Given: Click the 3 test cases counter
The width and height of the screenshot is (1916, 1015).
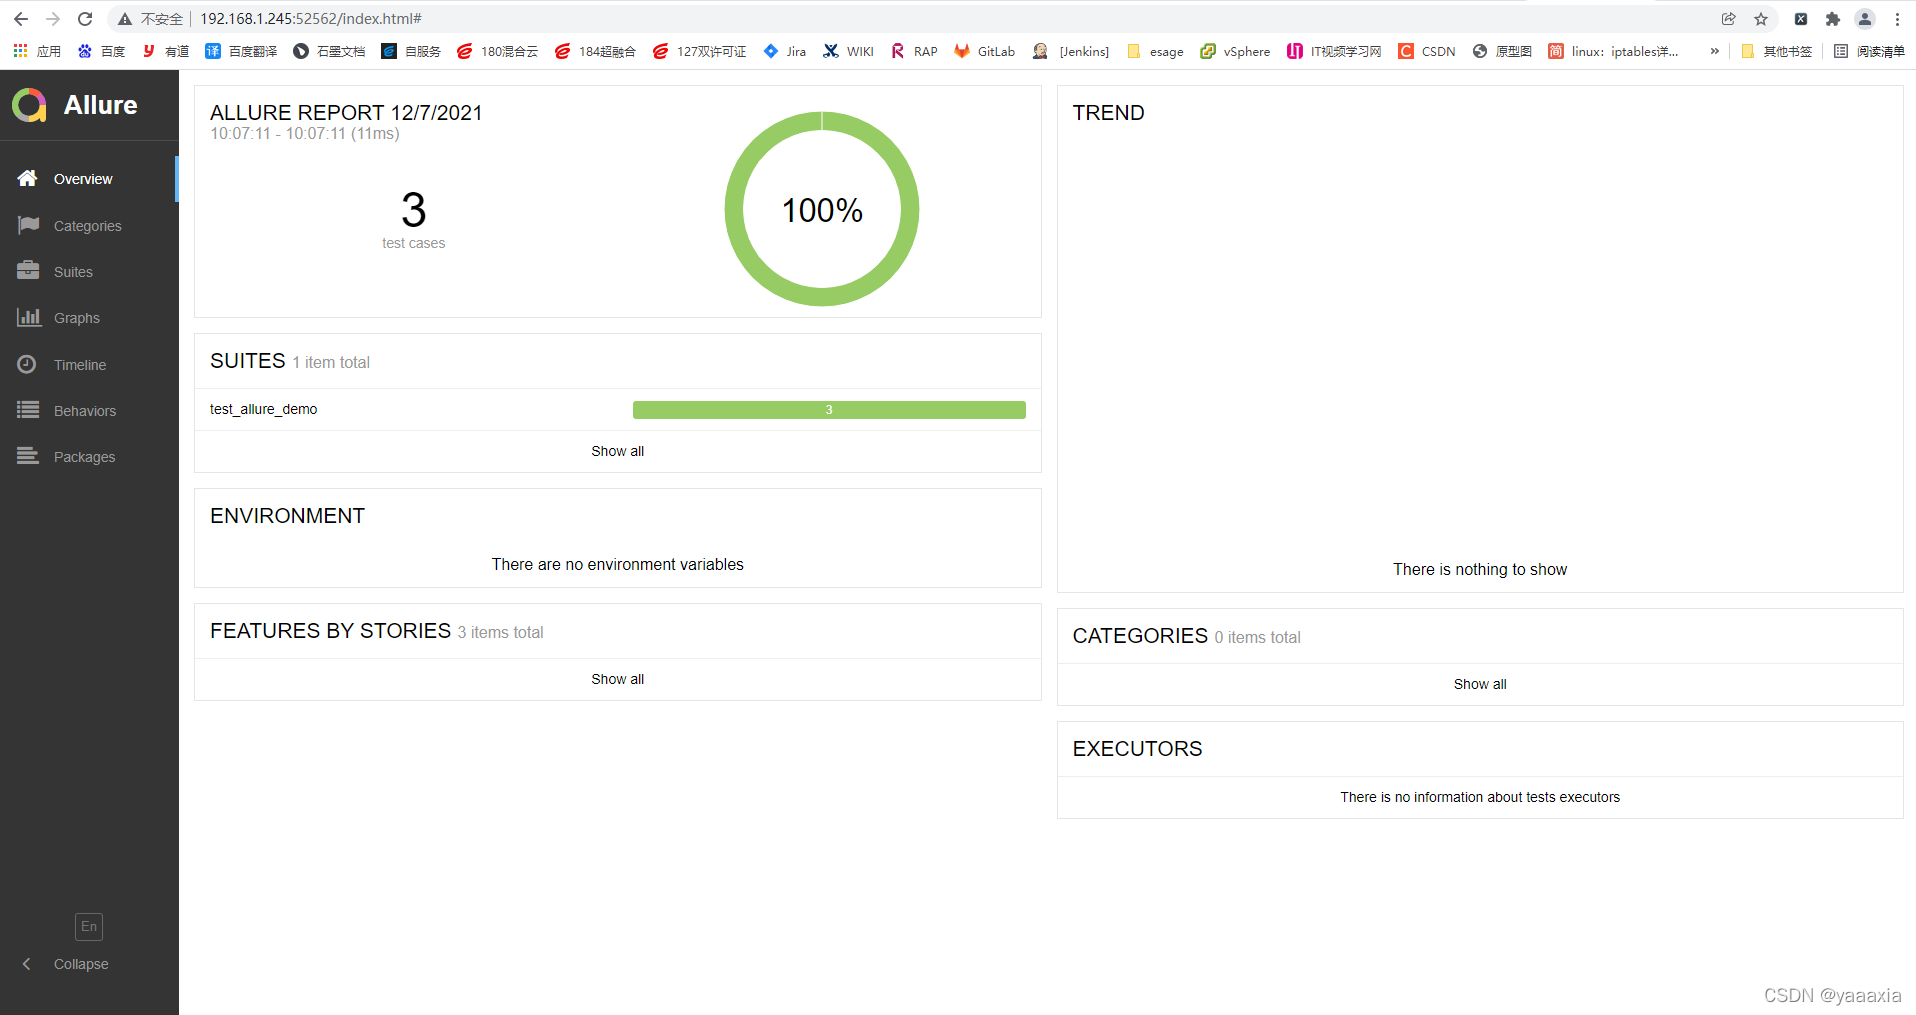Looking at the screenshot, I should [414, 220].
